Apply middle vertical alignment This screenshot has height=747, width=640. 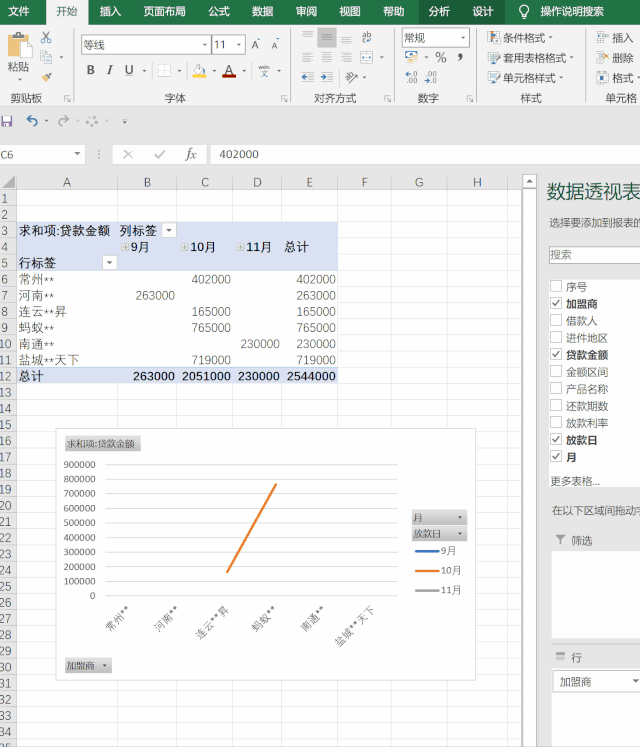(327, 37)
